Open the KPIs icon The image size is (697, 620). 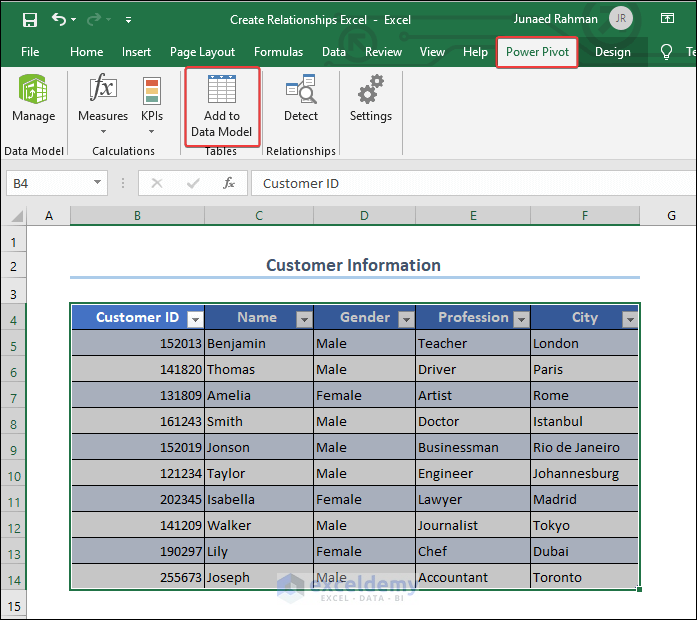tap(152, 91)
